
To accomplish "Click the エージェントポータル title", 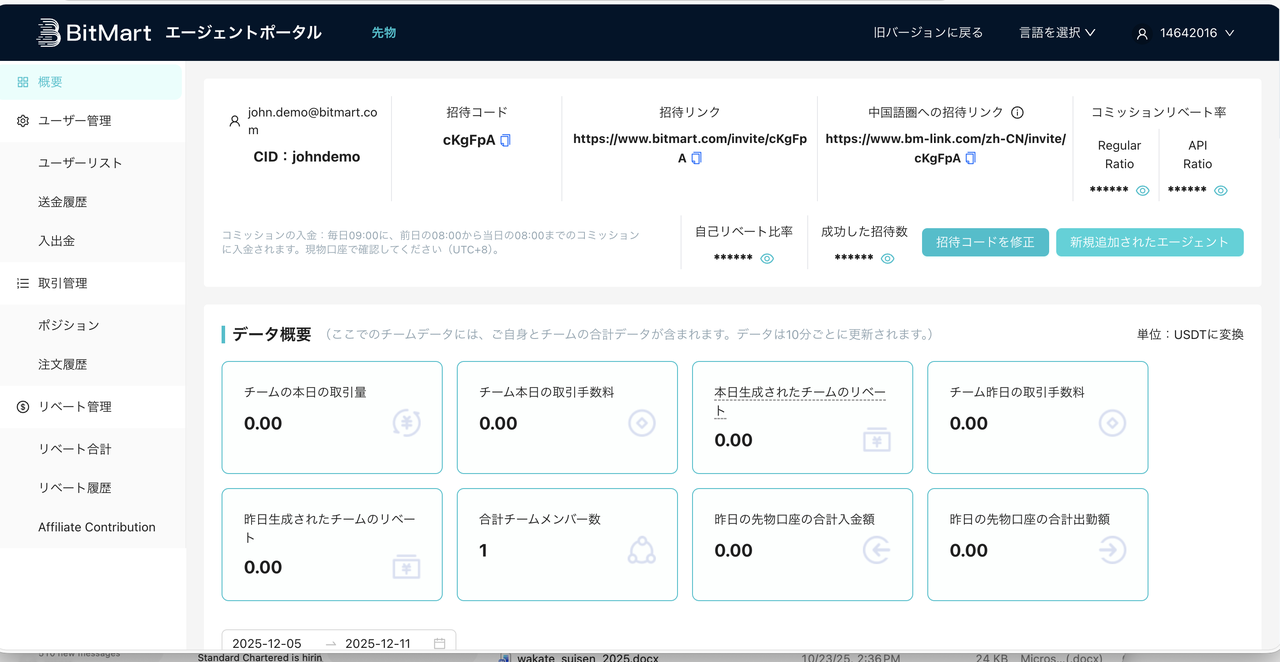I will tap(243, 32).
